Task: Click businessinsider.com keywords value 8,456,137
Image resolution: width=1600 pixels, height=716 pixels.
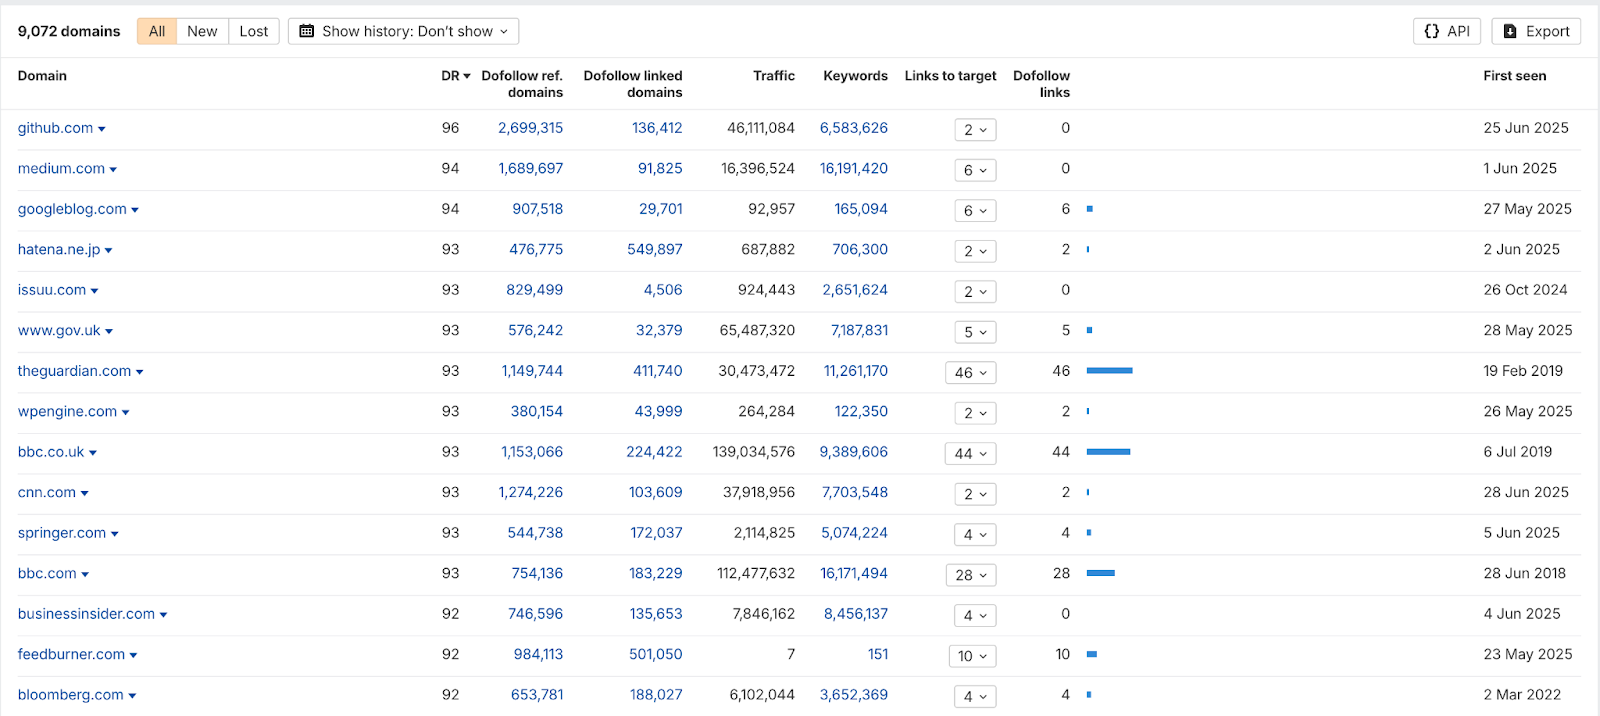Action: (x=856, y=614)
